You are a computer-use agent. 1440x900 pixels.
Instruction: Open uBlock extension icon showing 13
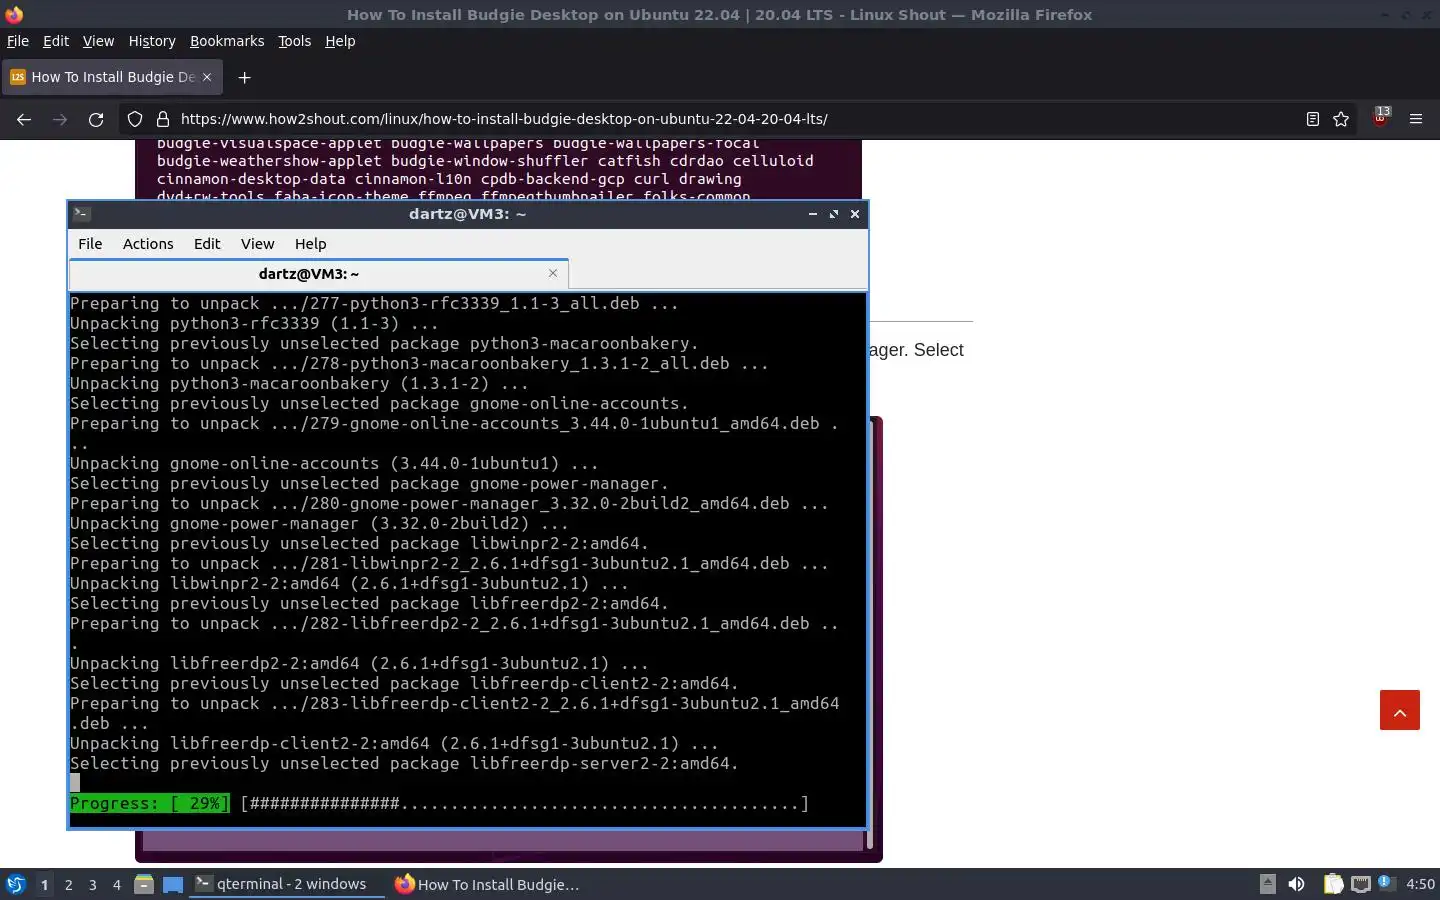1381,117
